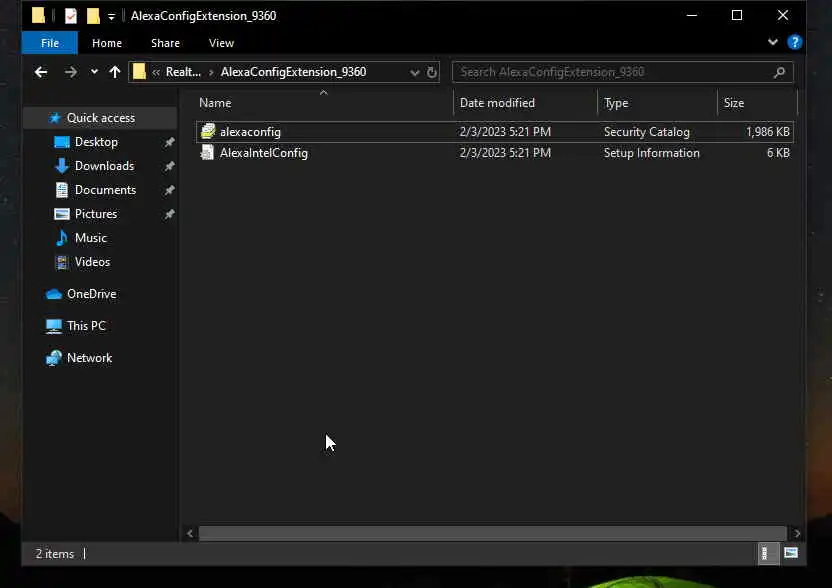This screenshot has height=588, width=832.
Task: Sort files by Type column
Action: pos(657,103)
